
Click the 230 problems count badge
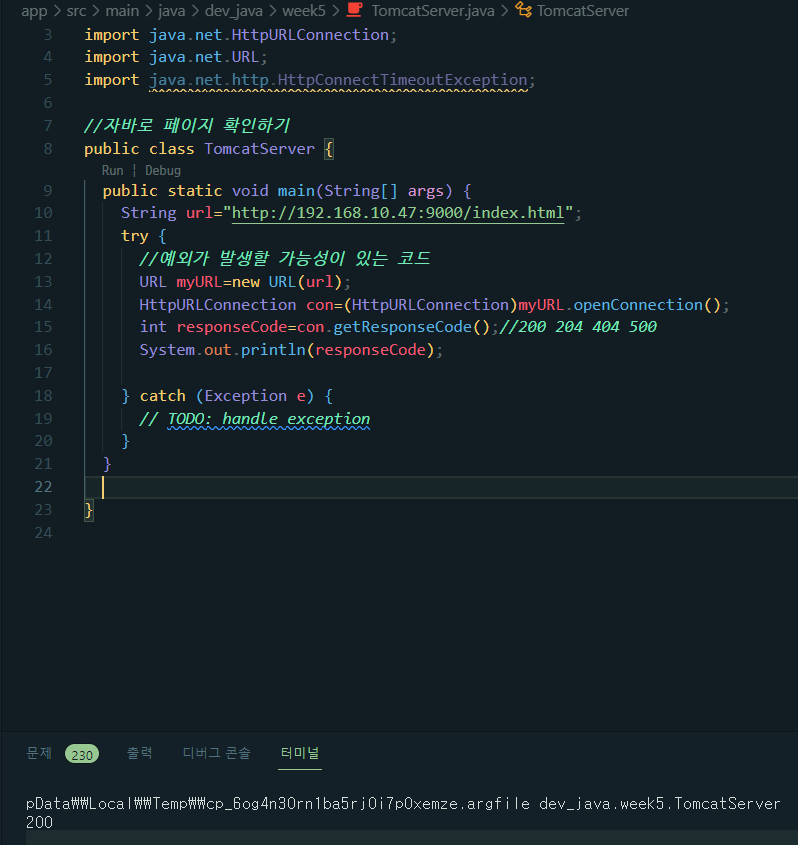(82, 754)
